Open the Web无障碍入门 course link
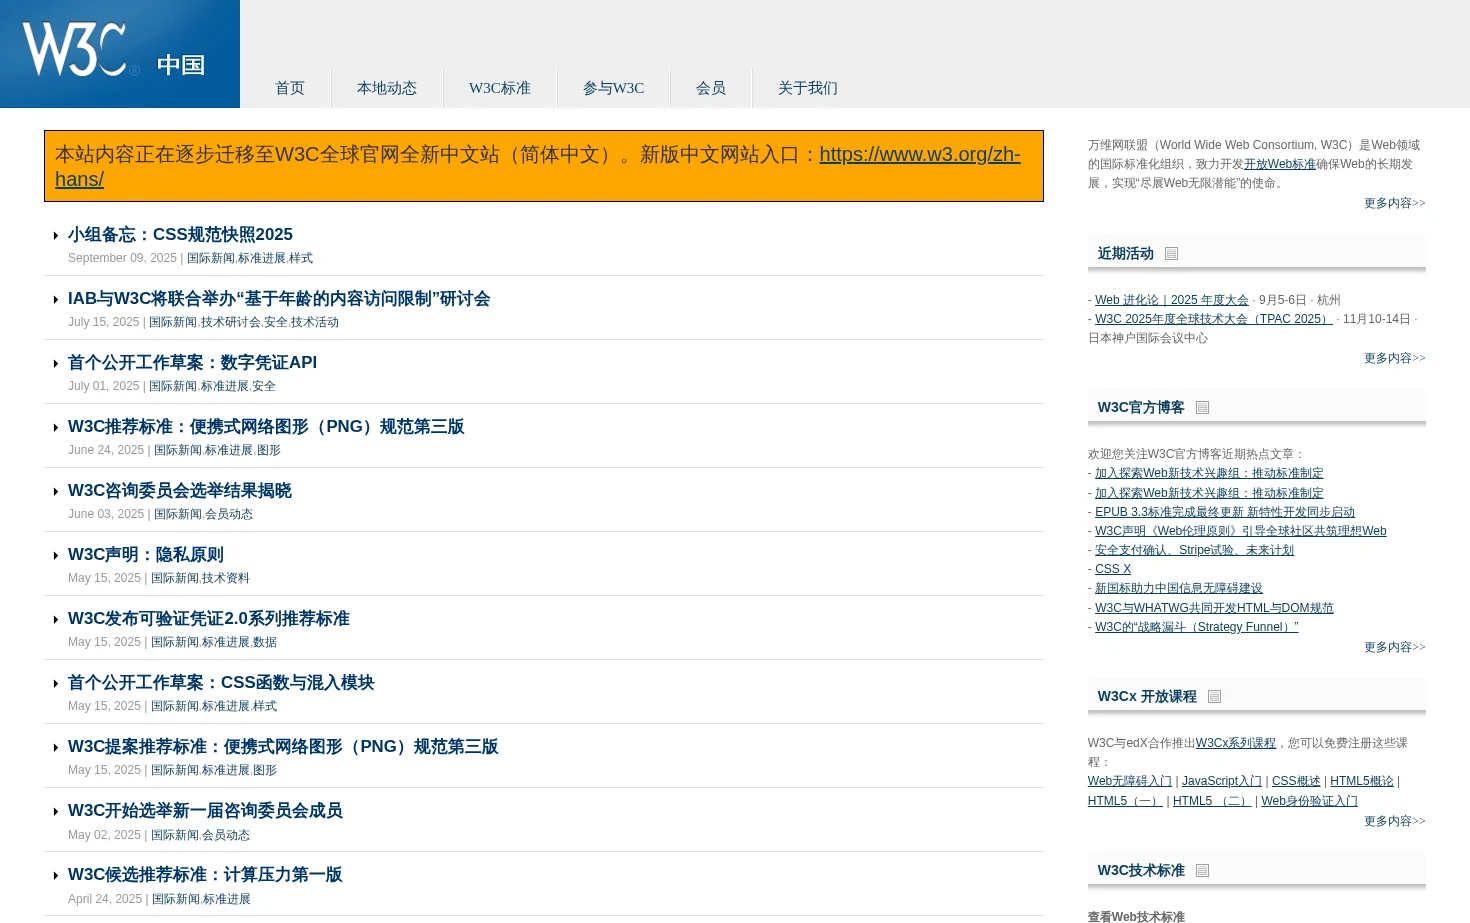Screen dimensions: 1470x923 point(1130,781)
